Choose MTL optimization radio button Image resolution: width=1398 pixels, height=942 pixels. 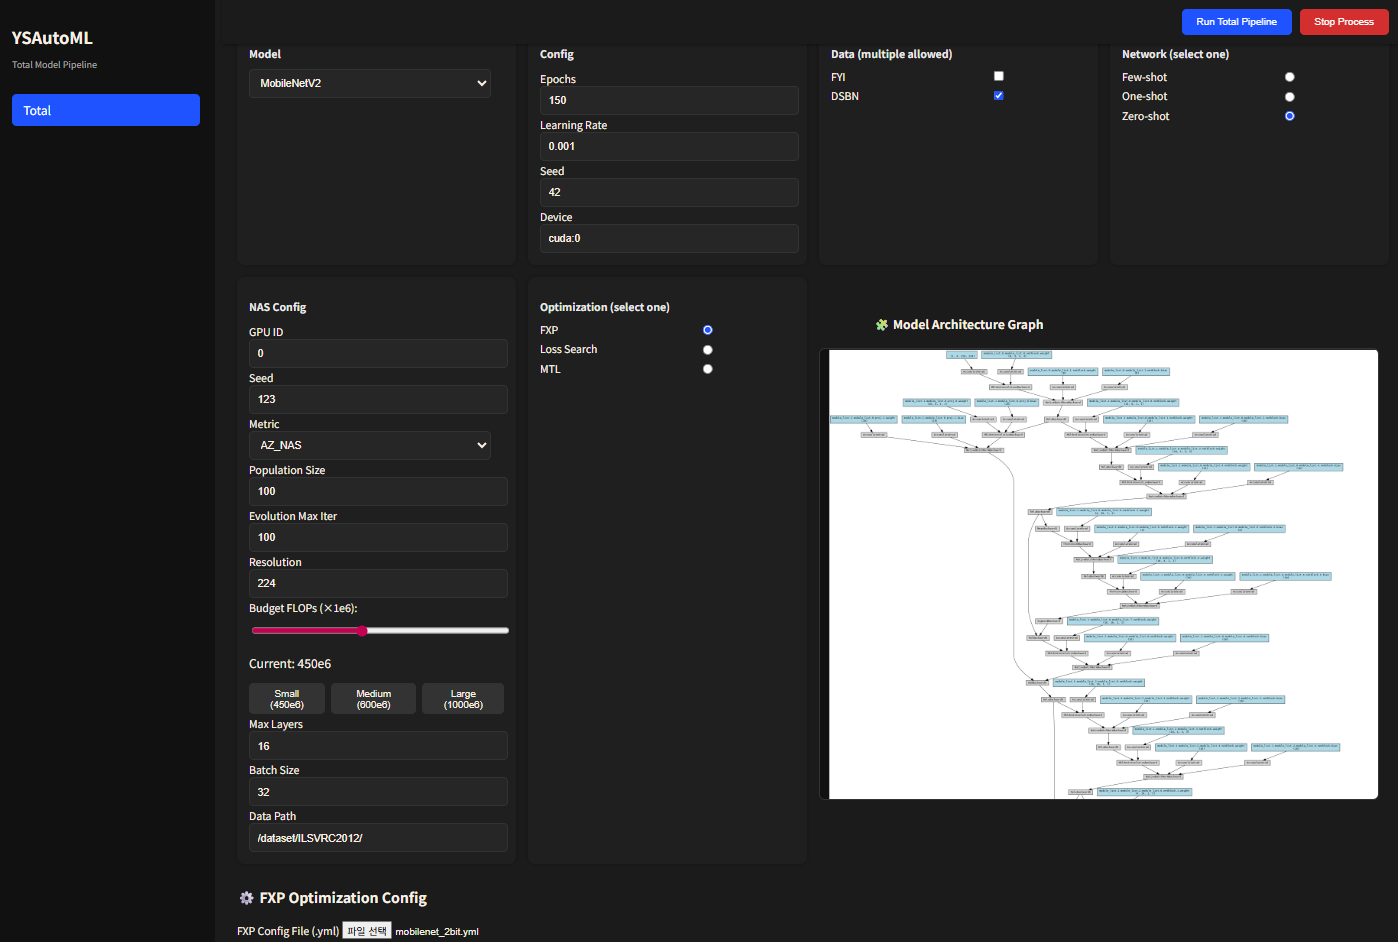(707, 369)
